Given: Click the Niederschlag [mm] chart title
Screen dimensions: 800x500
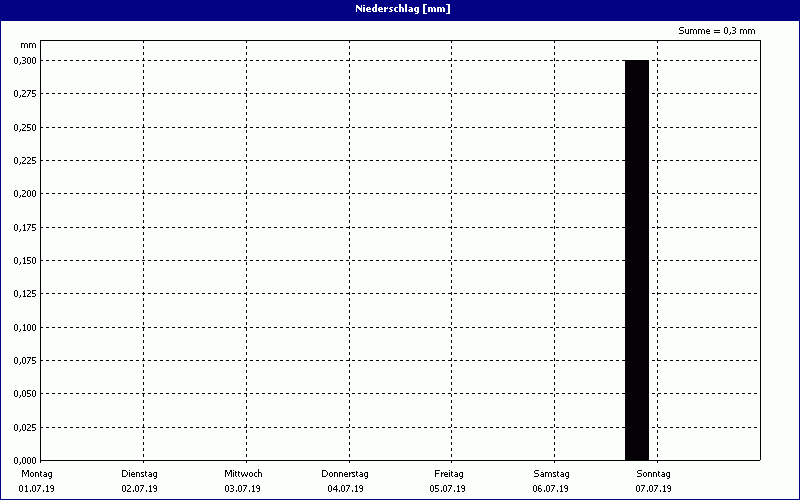Looking at the screenshot, I should click(399, 9).
